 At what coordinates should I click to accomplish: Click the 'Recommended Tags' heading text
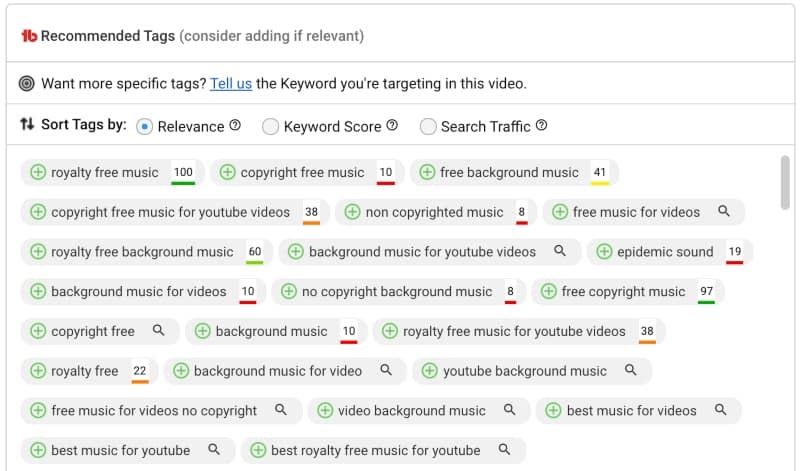pos(108,36)
